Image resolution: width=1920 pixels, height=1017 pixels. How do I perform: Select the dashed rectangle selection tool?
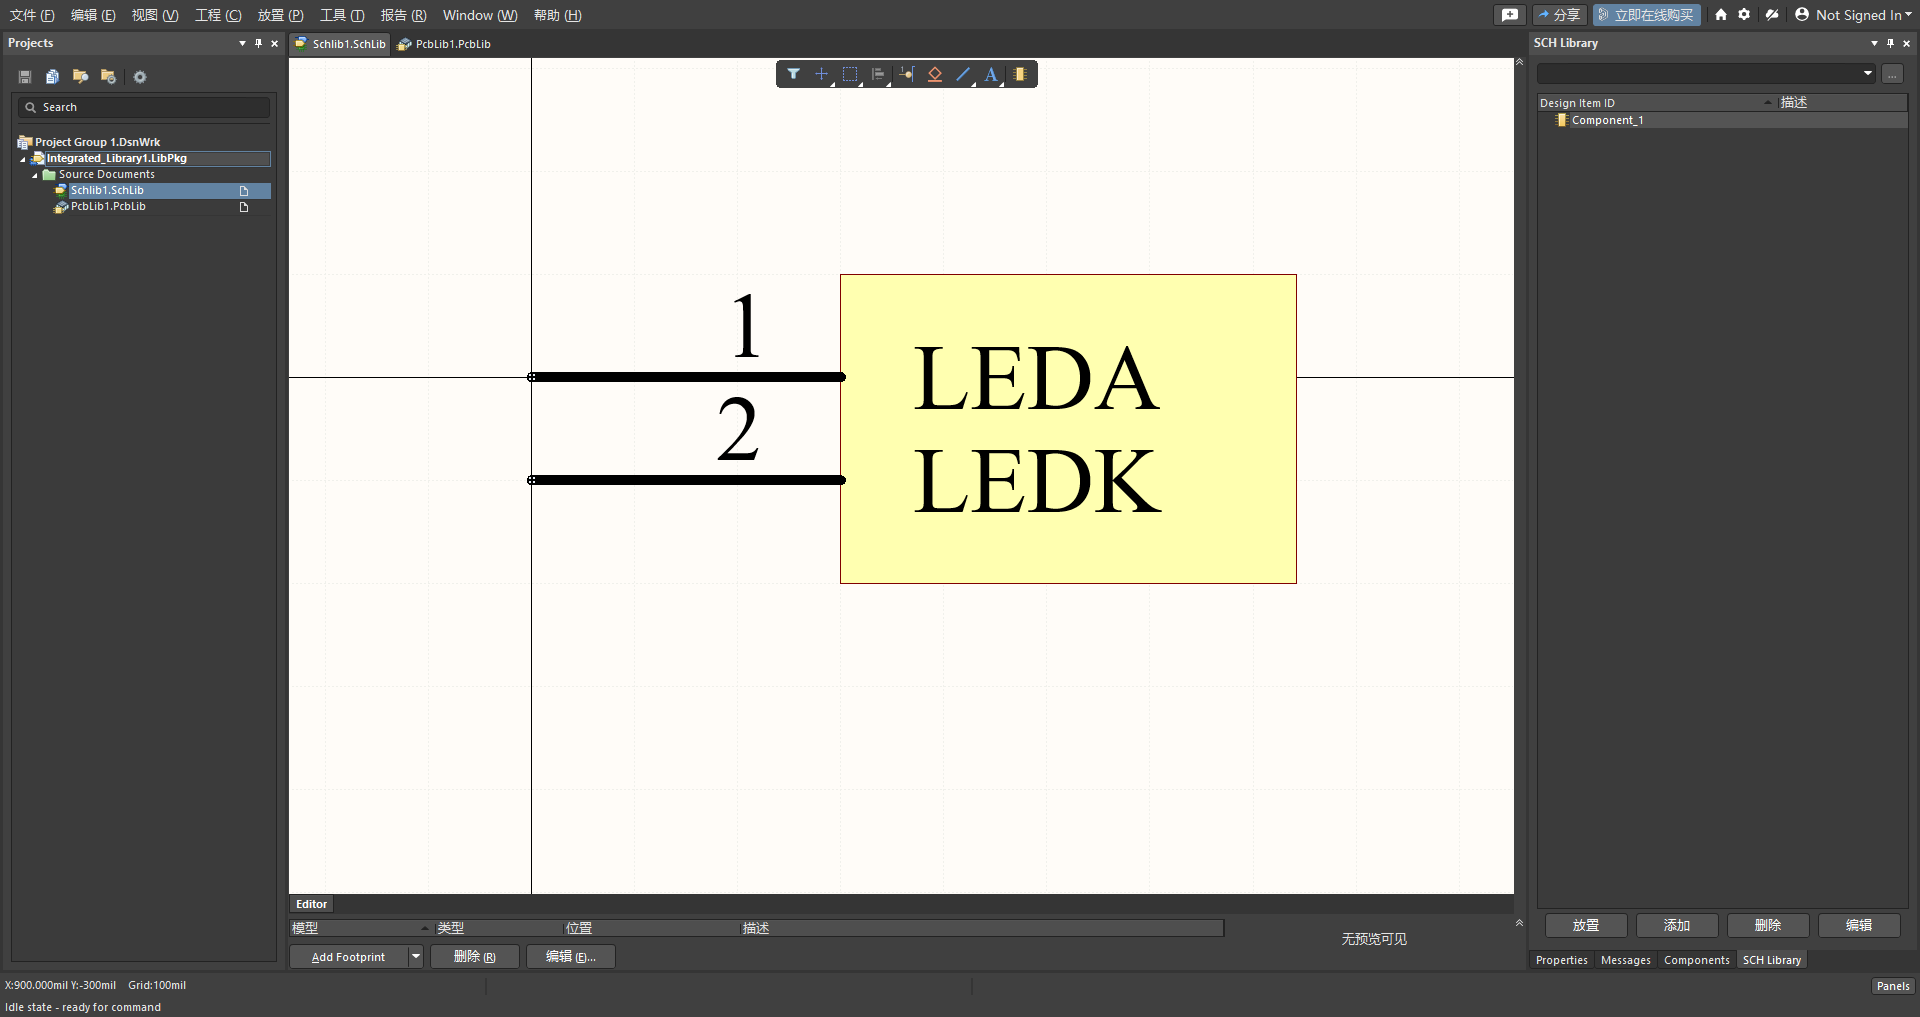click(850, 74)
